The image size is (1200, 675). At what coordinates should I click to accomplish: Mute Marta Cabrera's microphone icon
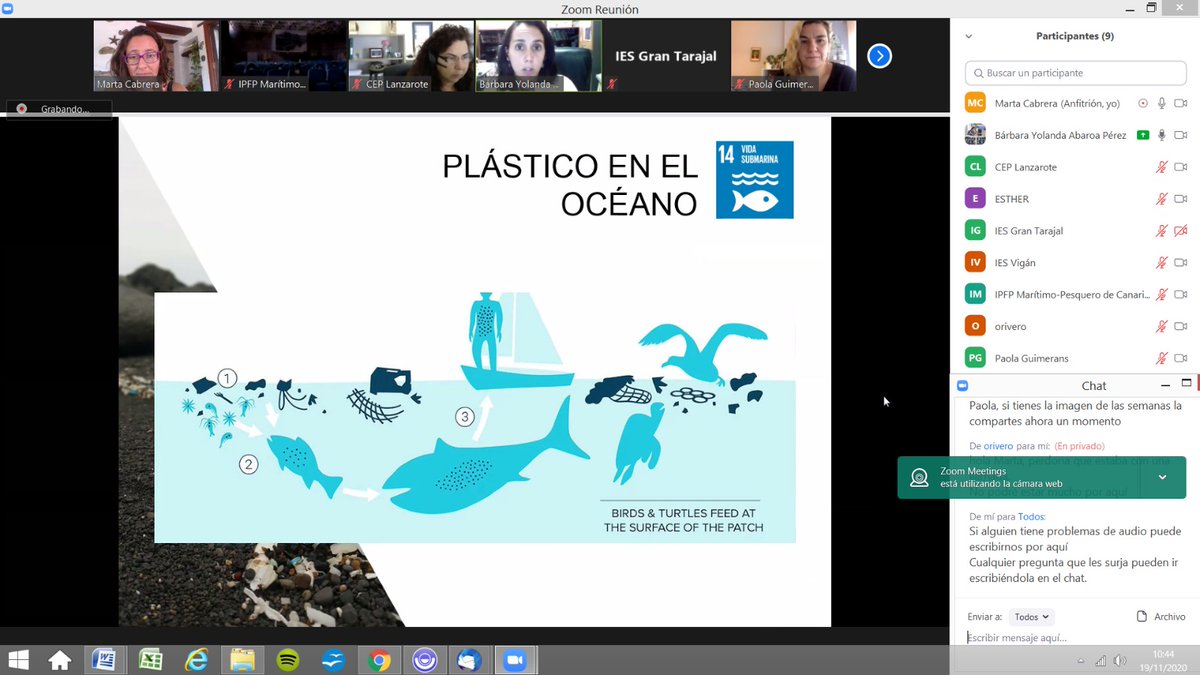(x=1161, y=103)
